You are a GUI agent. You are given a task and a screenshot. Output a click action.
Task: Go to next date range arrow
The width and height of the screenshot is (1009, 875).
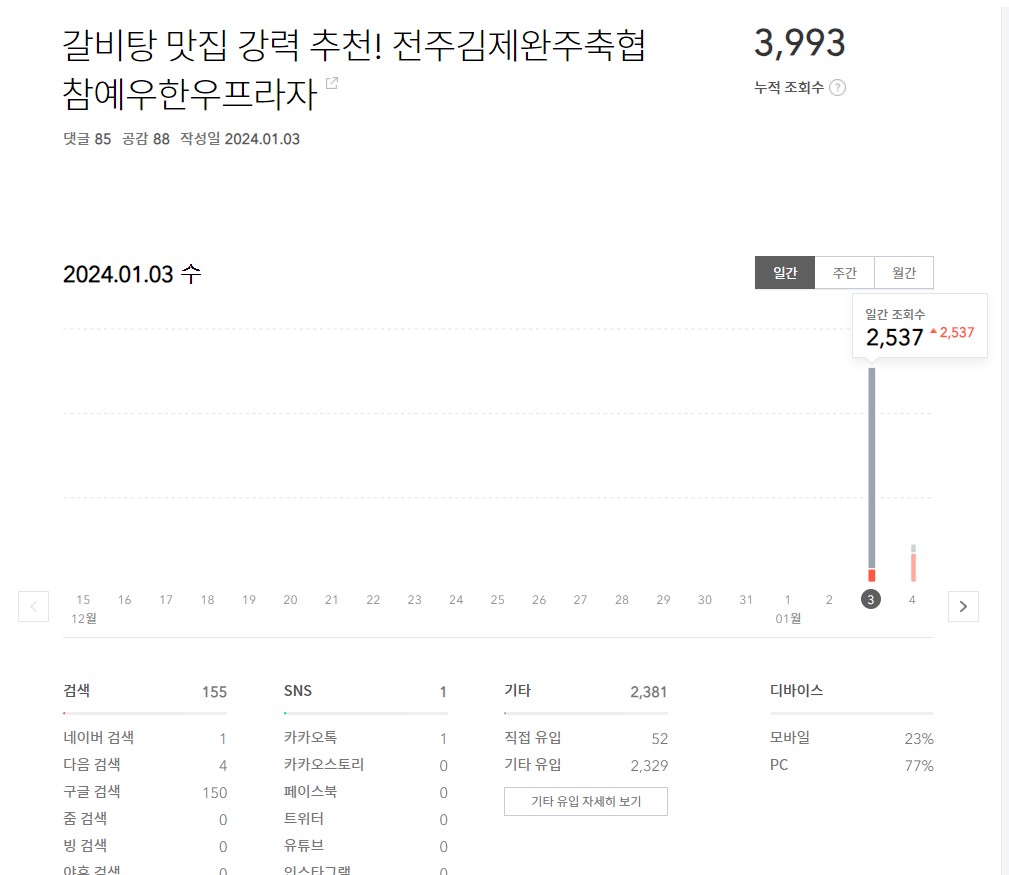point(963,606)
